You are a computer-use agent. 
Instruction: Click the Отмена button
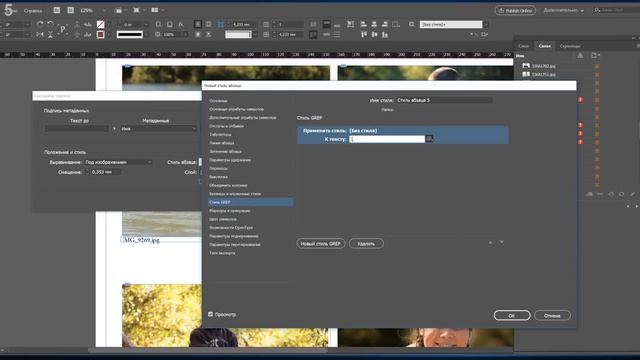(552, 316)
